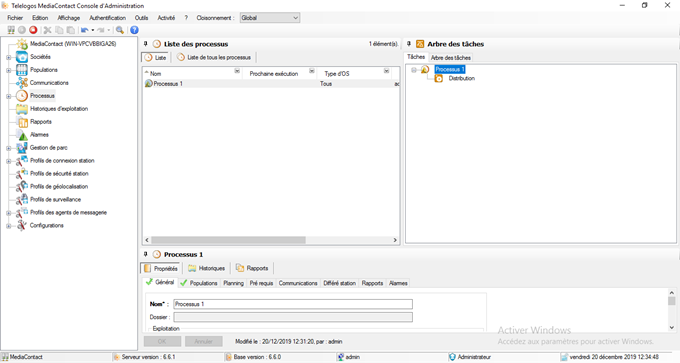Image resolution: width=680 pixels, height=363 pixels.
Task: Click the Redo arrow icon
Action: click(101, 30)
